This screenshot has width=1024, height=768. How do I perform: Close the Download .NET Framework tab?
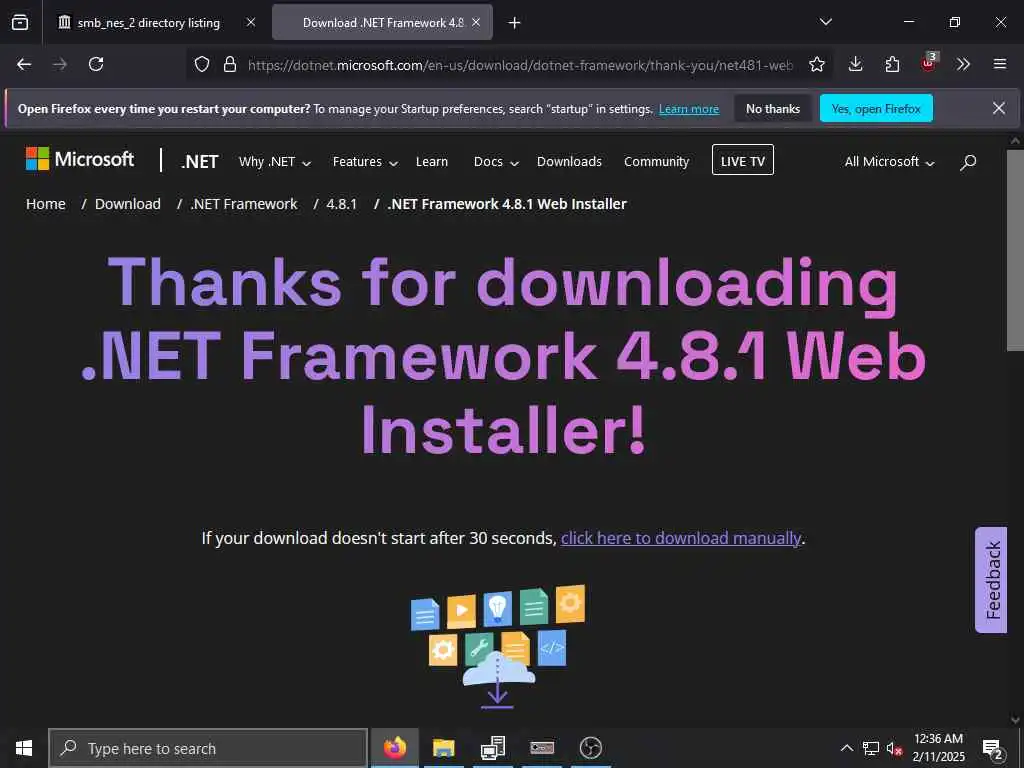(x=476, y=22)
